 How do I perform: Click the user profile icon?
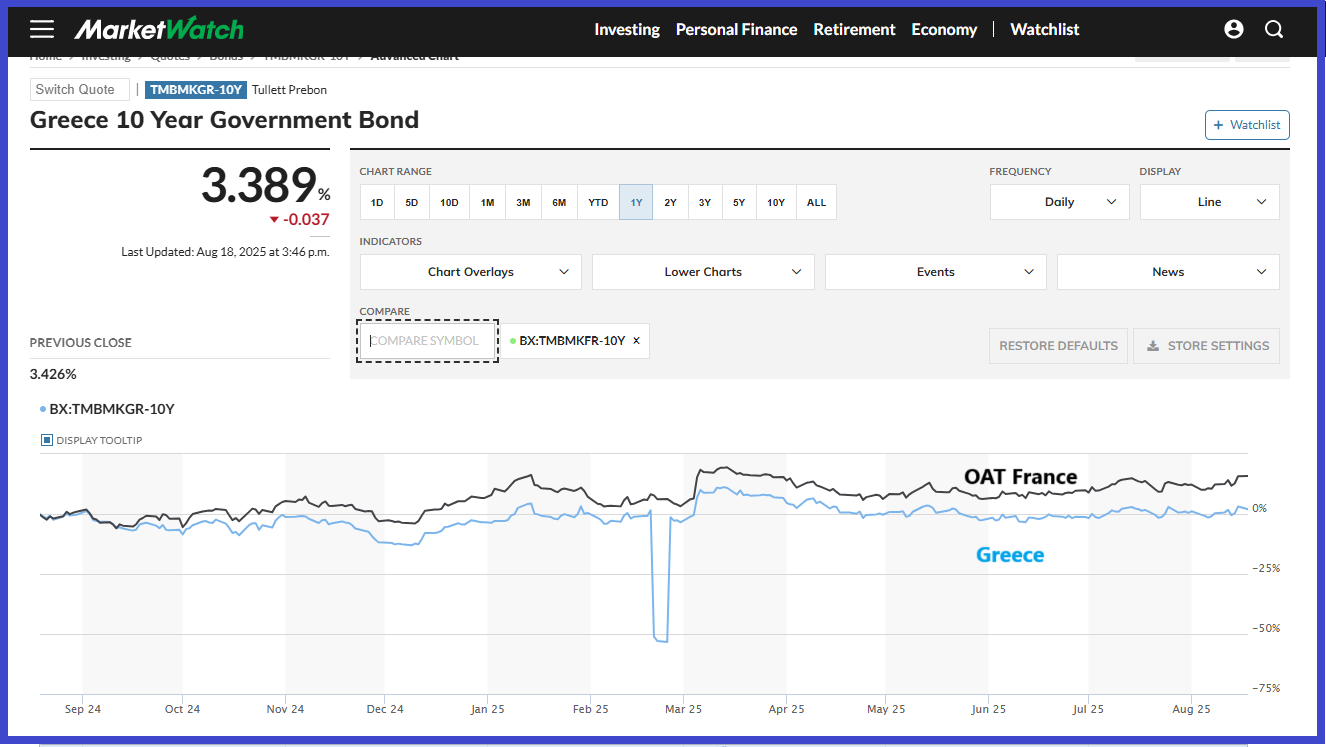point(1234,29)
